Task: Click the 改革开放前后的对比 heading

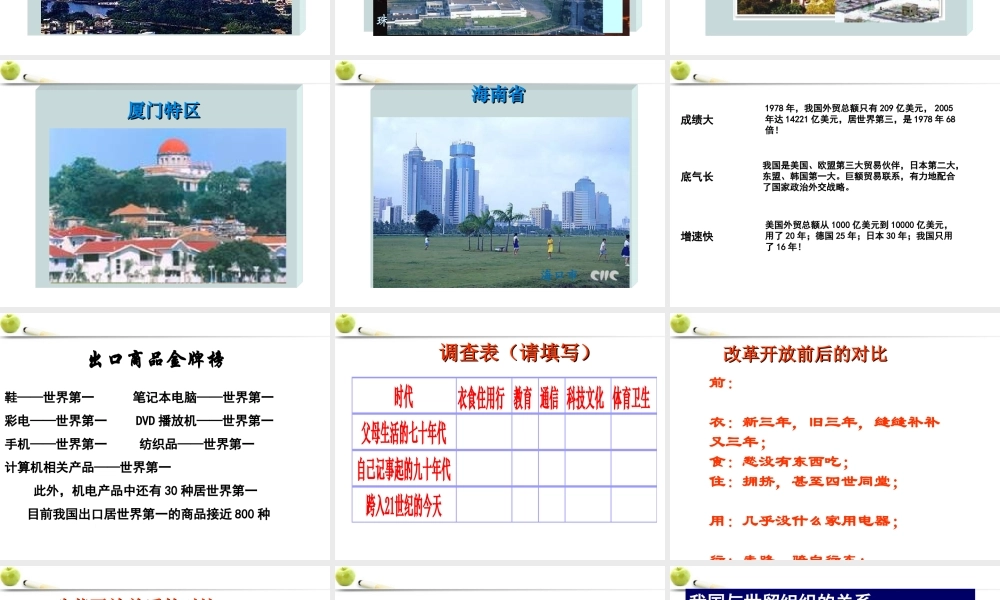Action: [805, 355]
